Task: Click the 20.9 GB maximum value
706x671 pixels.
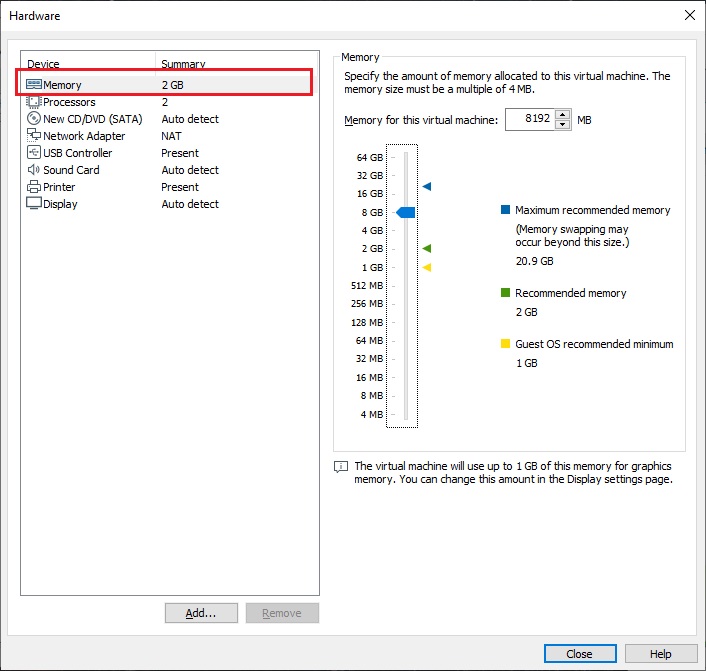Action: point(534,261)
